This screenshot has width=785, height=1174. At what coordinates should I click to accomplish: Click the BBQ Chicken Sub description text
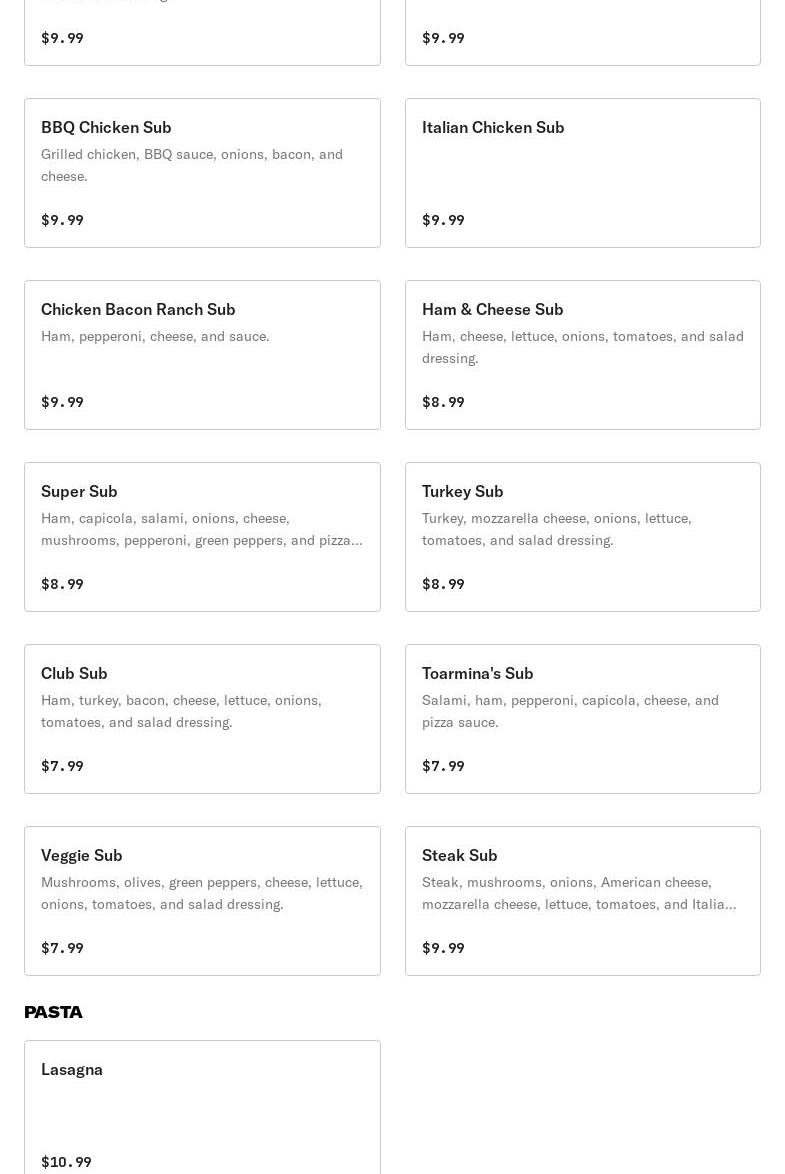click(x=192, y=165)
